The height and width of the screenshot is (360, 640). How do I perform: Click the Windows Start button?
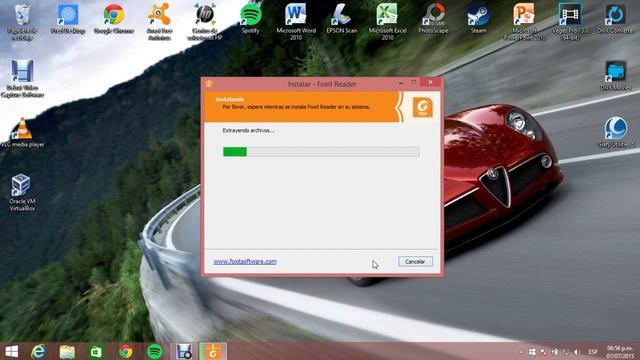[11, 351]
